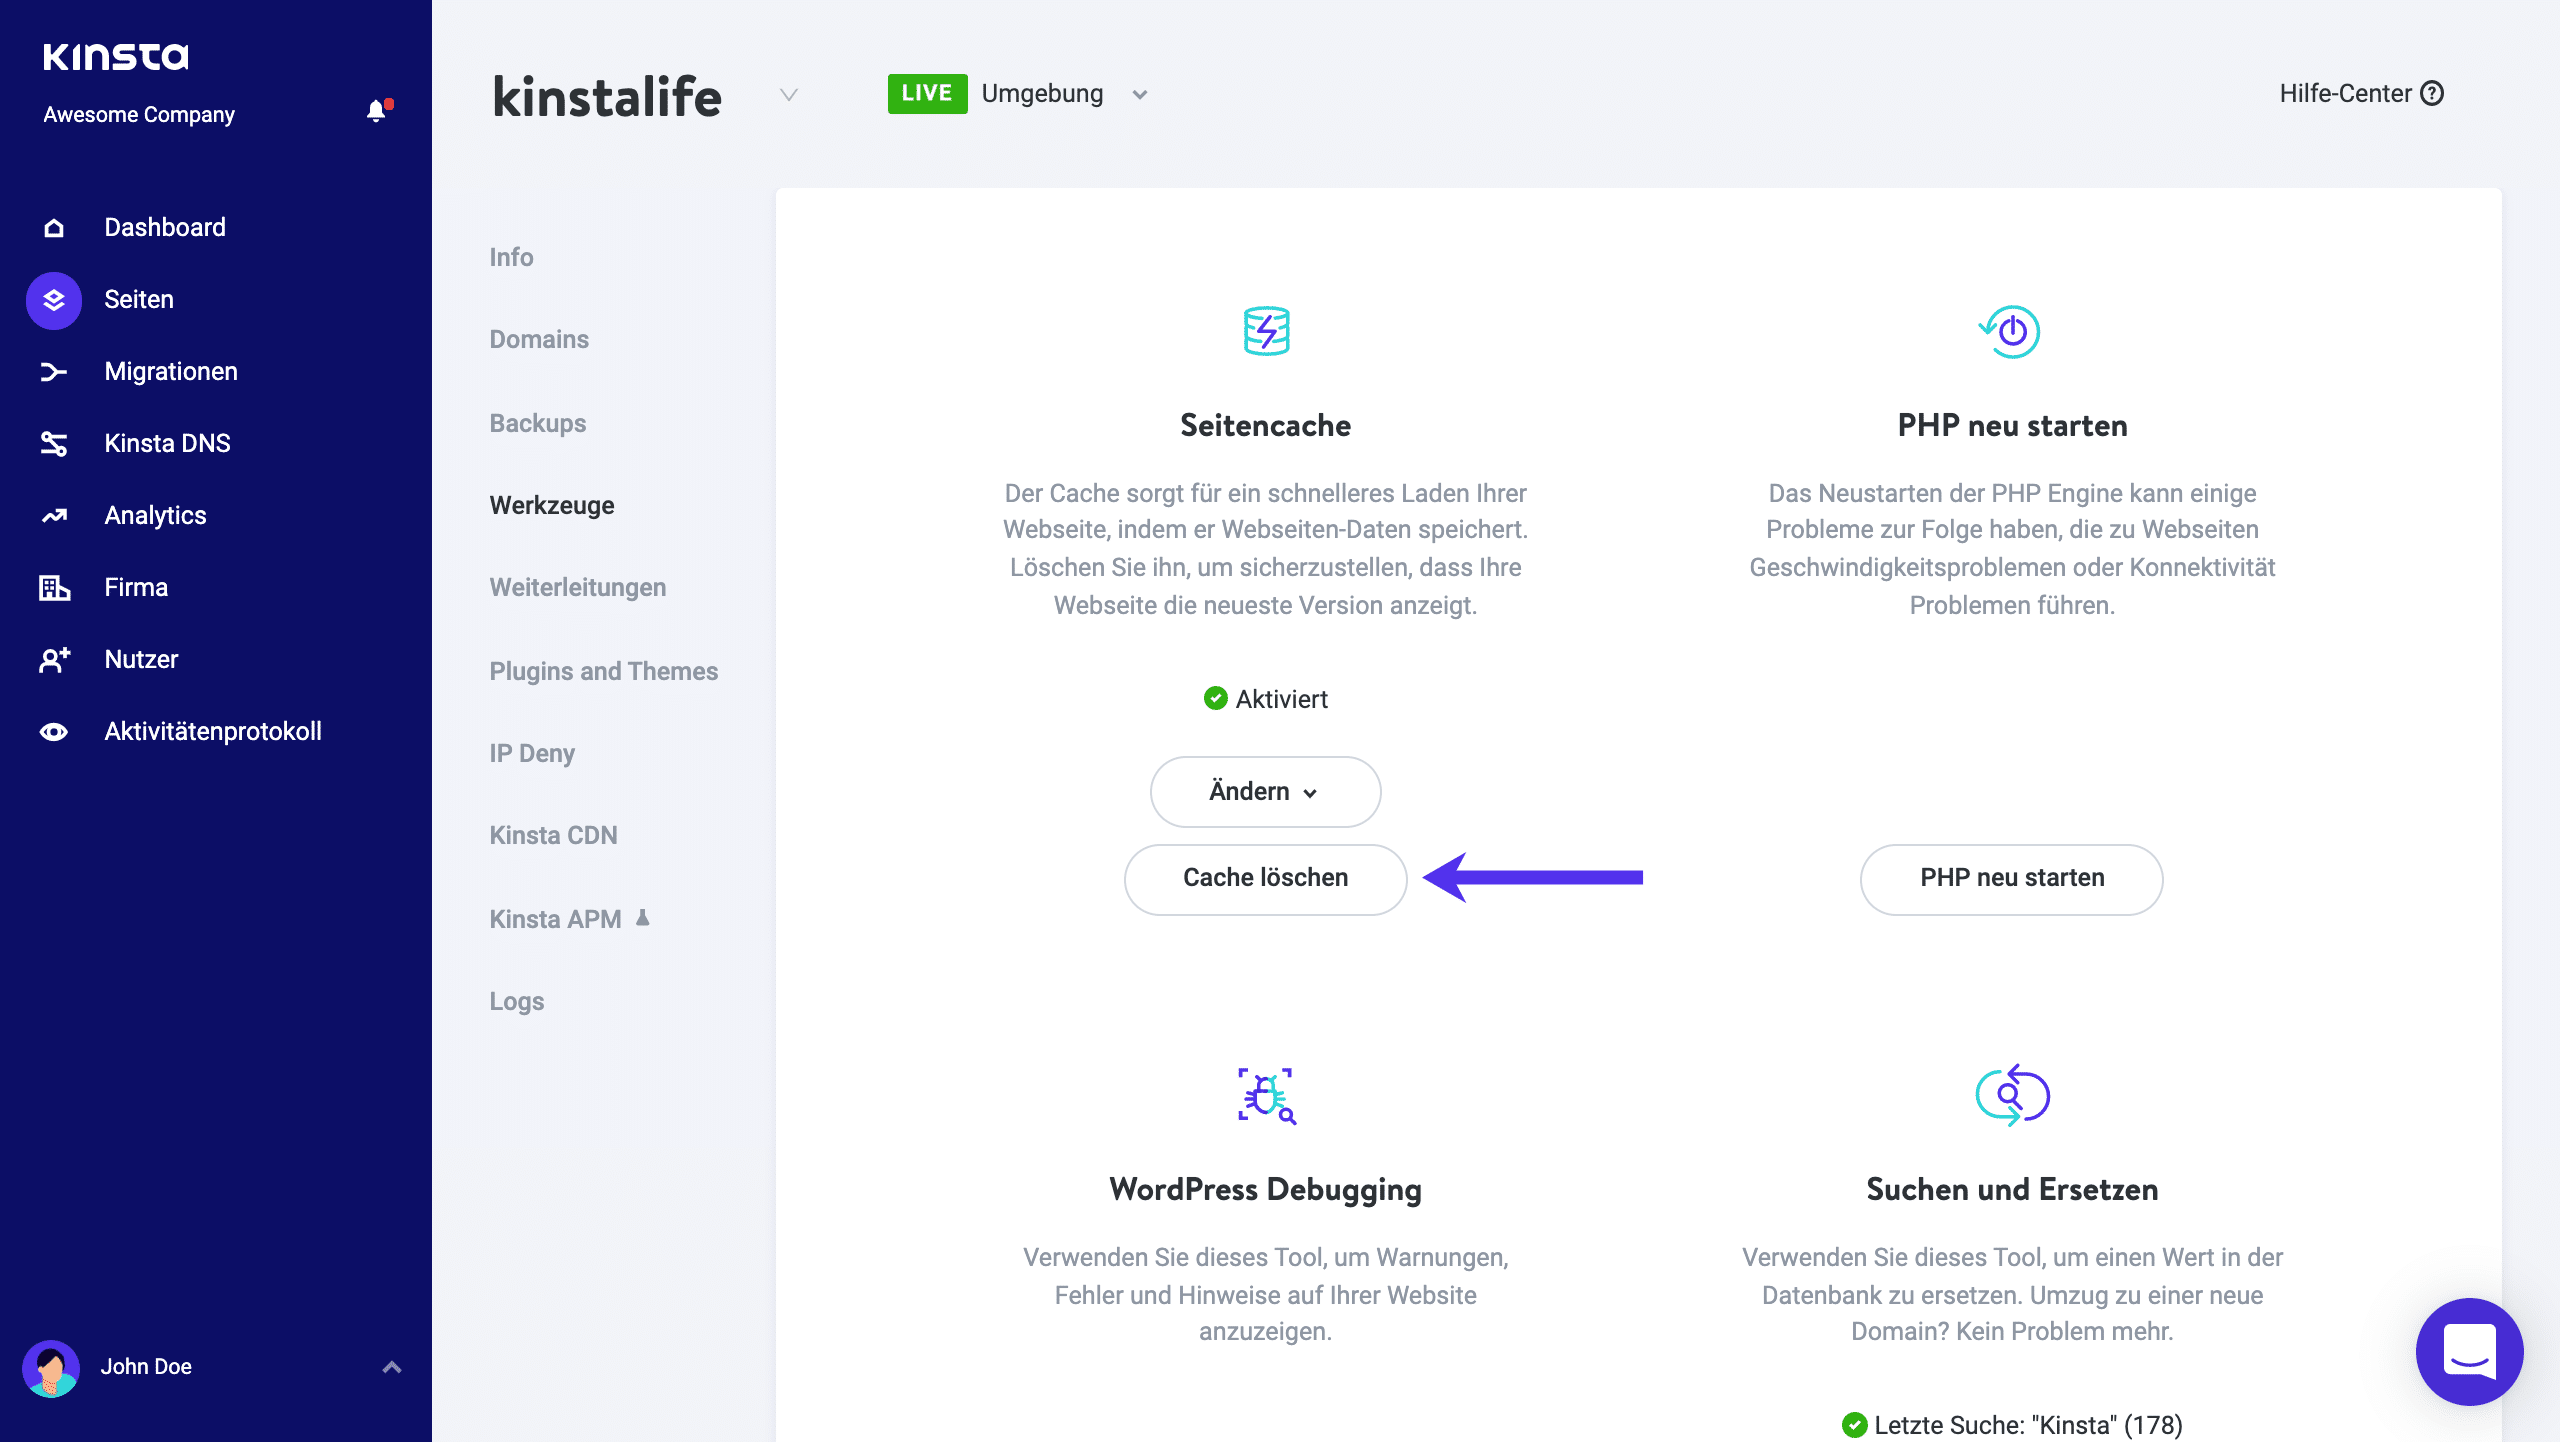This screenshot has width=2560, height=1442.
Task: Click the Kinsta DNS icon
Action: tap(54, 444)
